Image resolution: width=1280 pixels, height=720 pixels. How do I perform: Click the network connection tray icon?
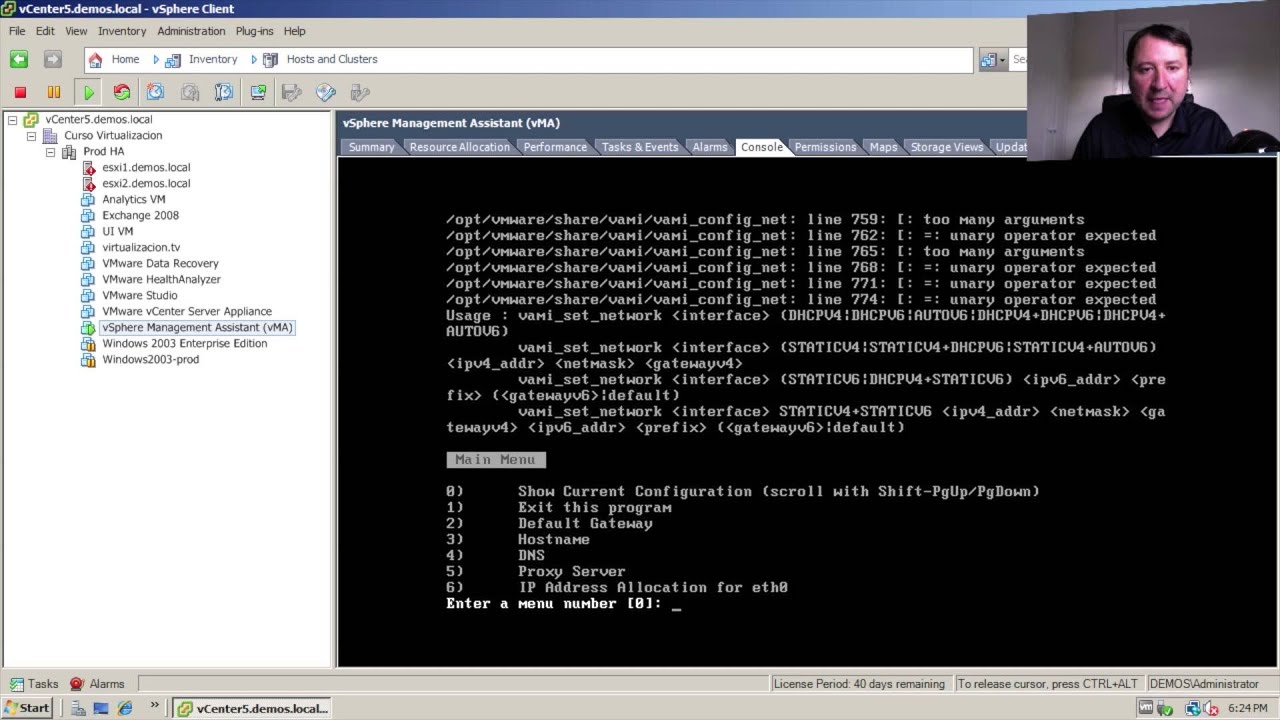click(x=1192, y=708)
